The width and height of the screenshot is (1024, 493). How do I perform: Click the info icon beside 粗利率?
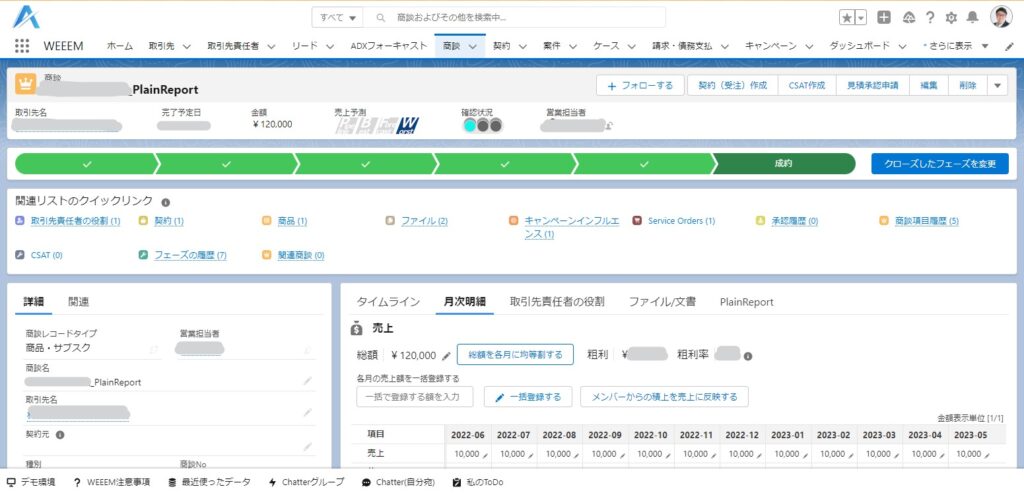pos(747,357)
